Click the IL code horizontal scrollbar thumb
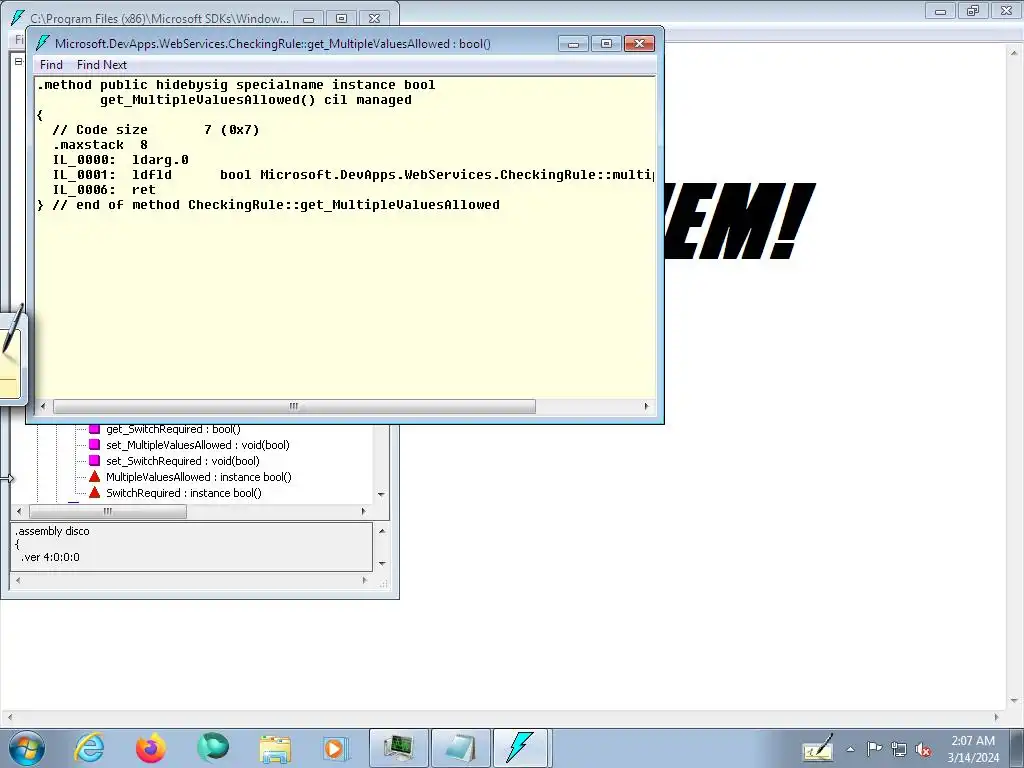The width and height of the screenshot is (1024, 768). pos(294,406)
